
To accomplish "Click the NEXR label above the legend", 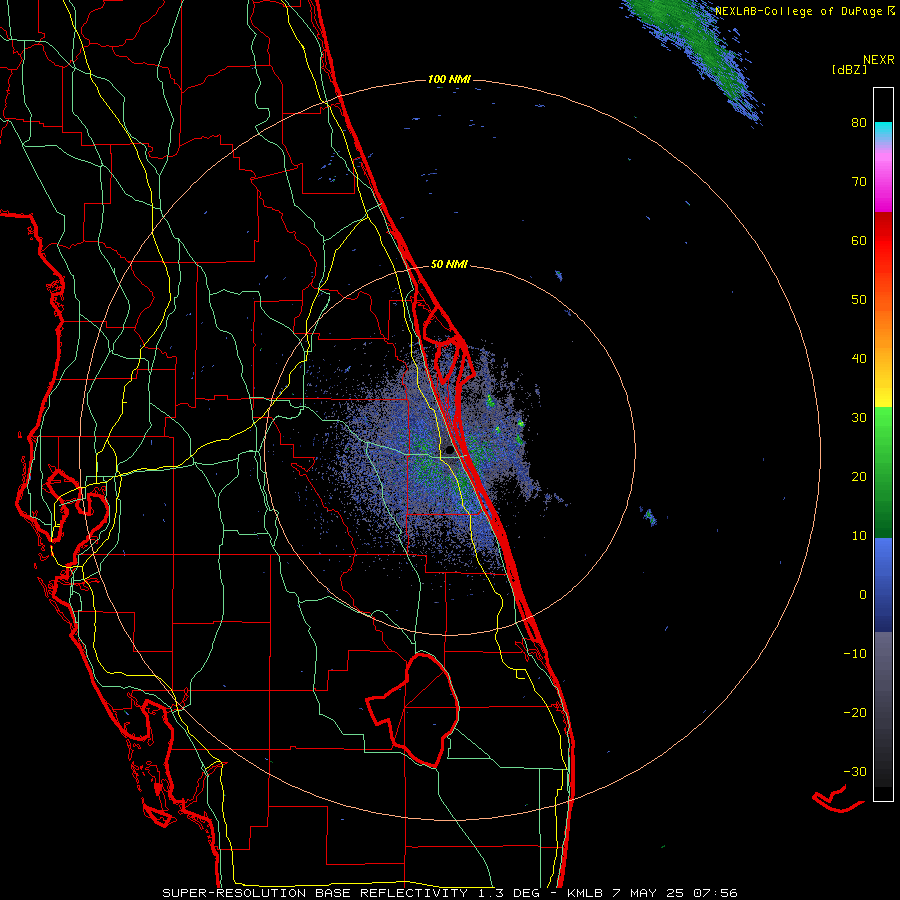I will click(x=879, y=60).
